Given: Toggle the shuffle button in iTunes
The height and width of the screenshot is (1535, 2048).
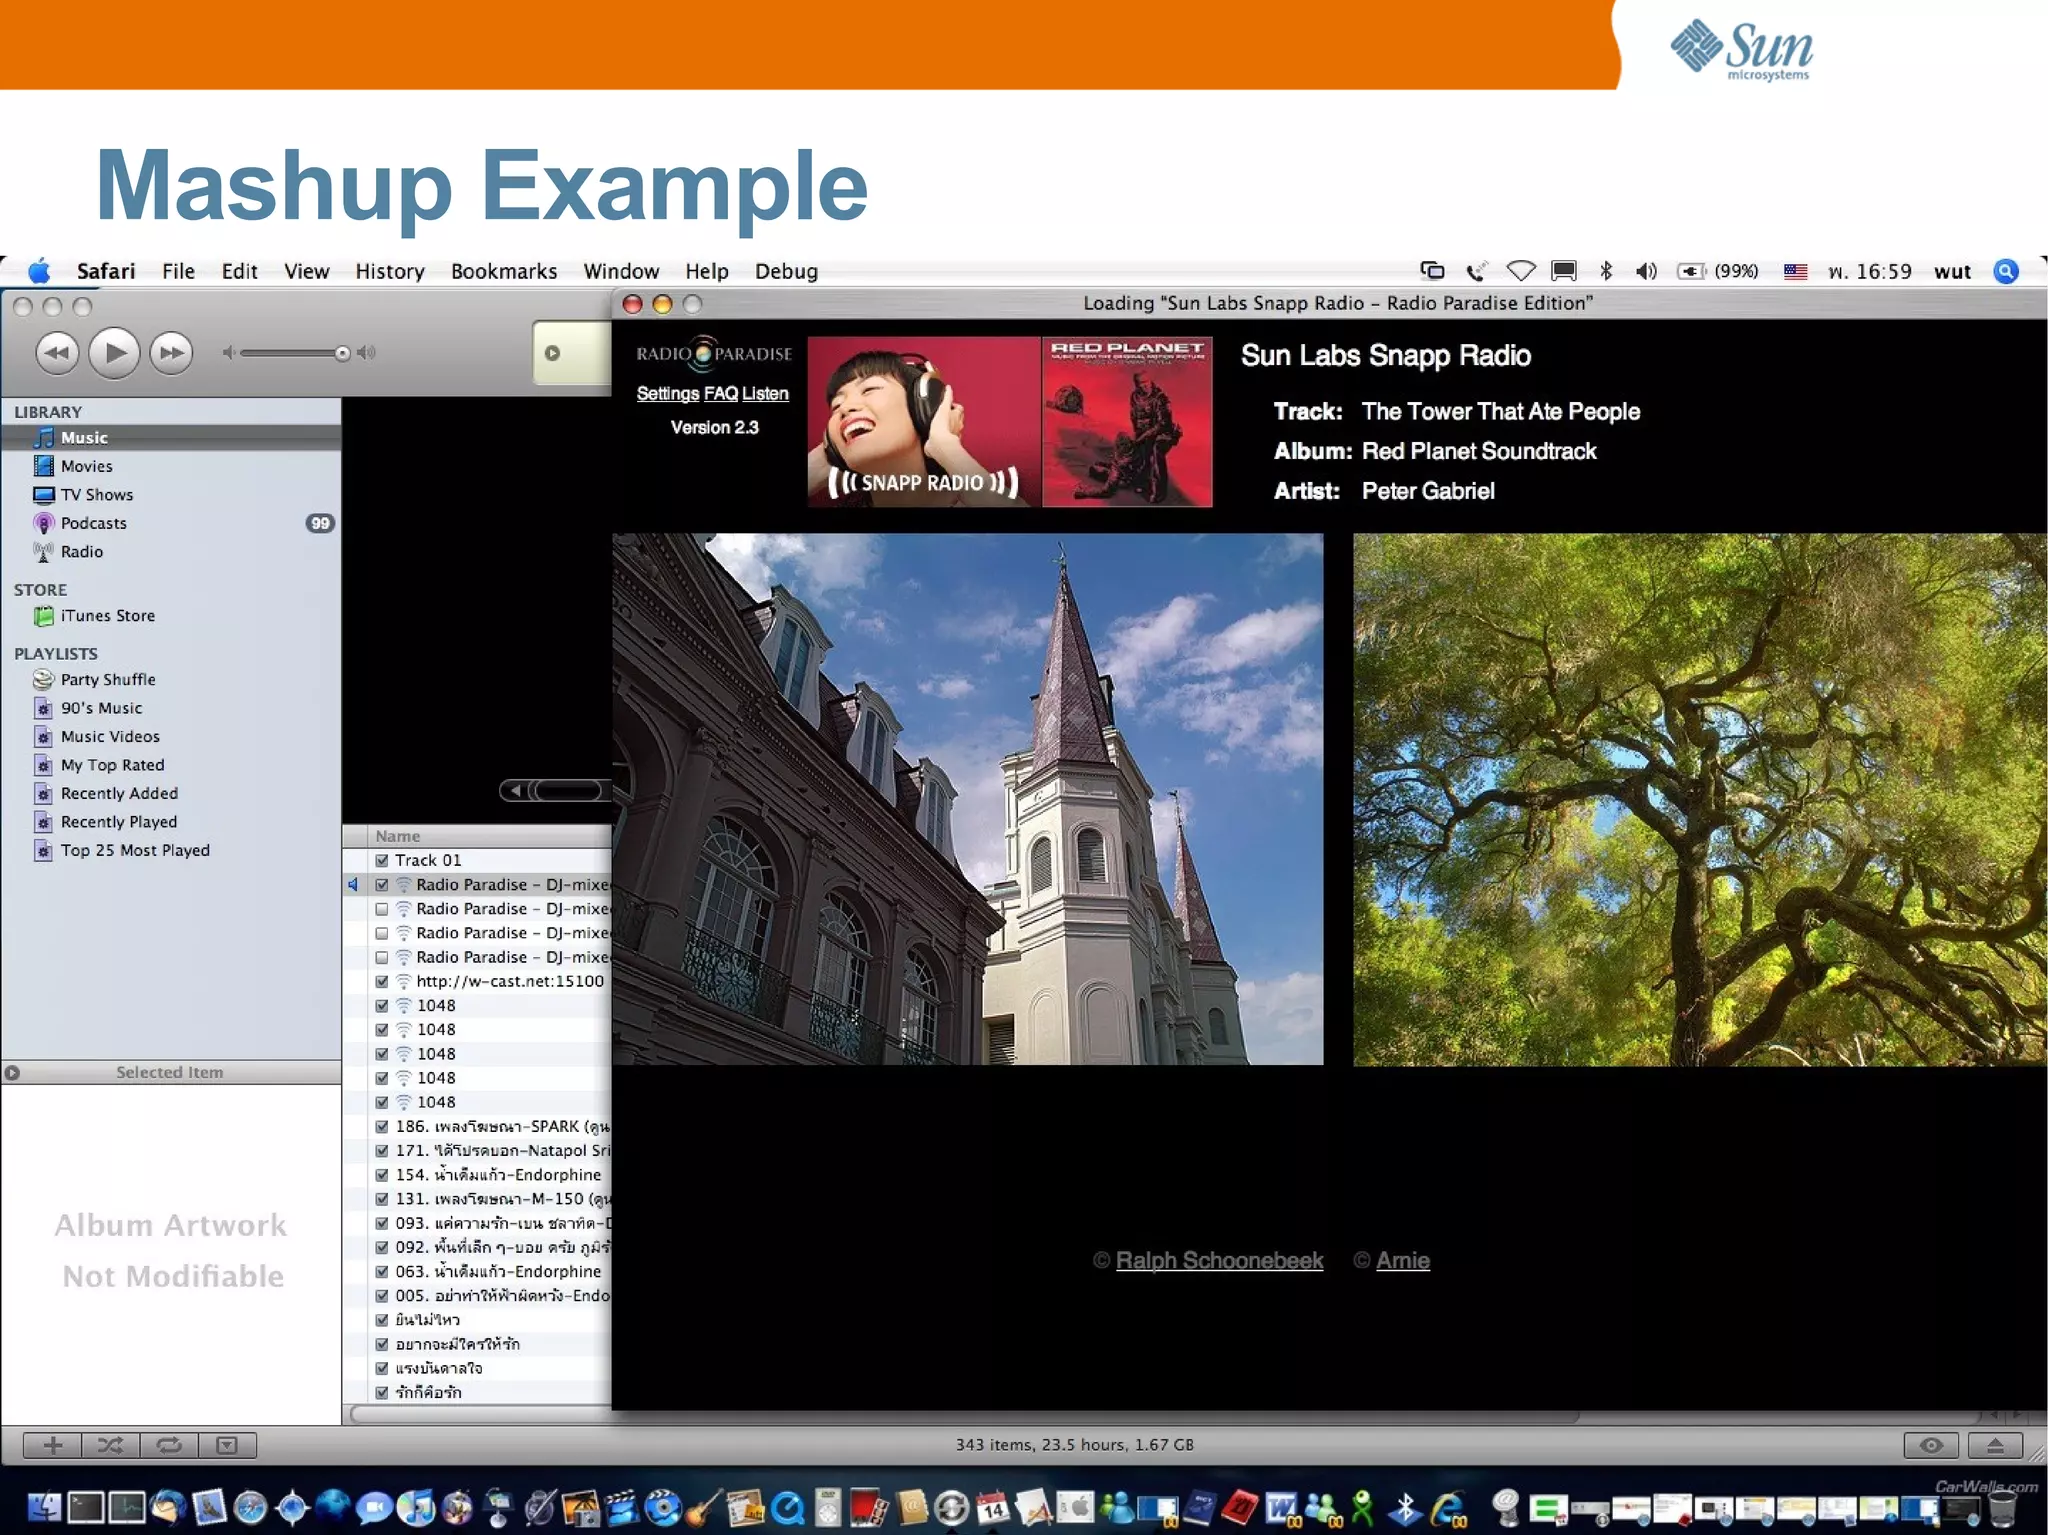Looking at the screenshot, I should pos(111,1445).
